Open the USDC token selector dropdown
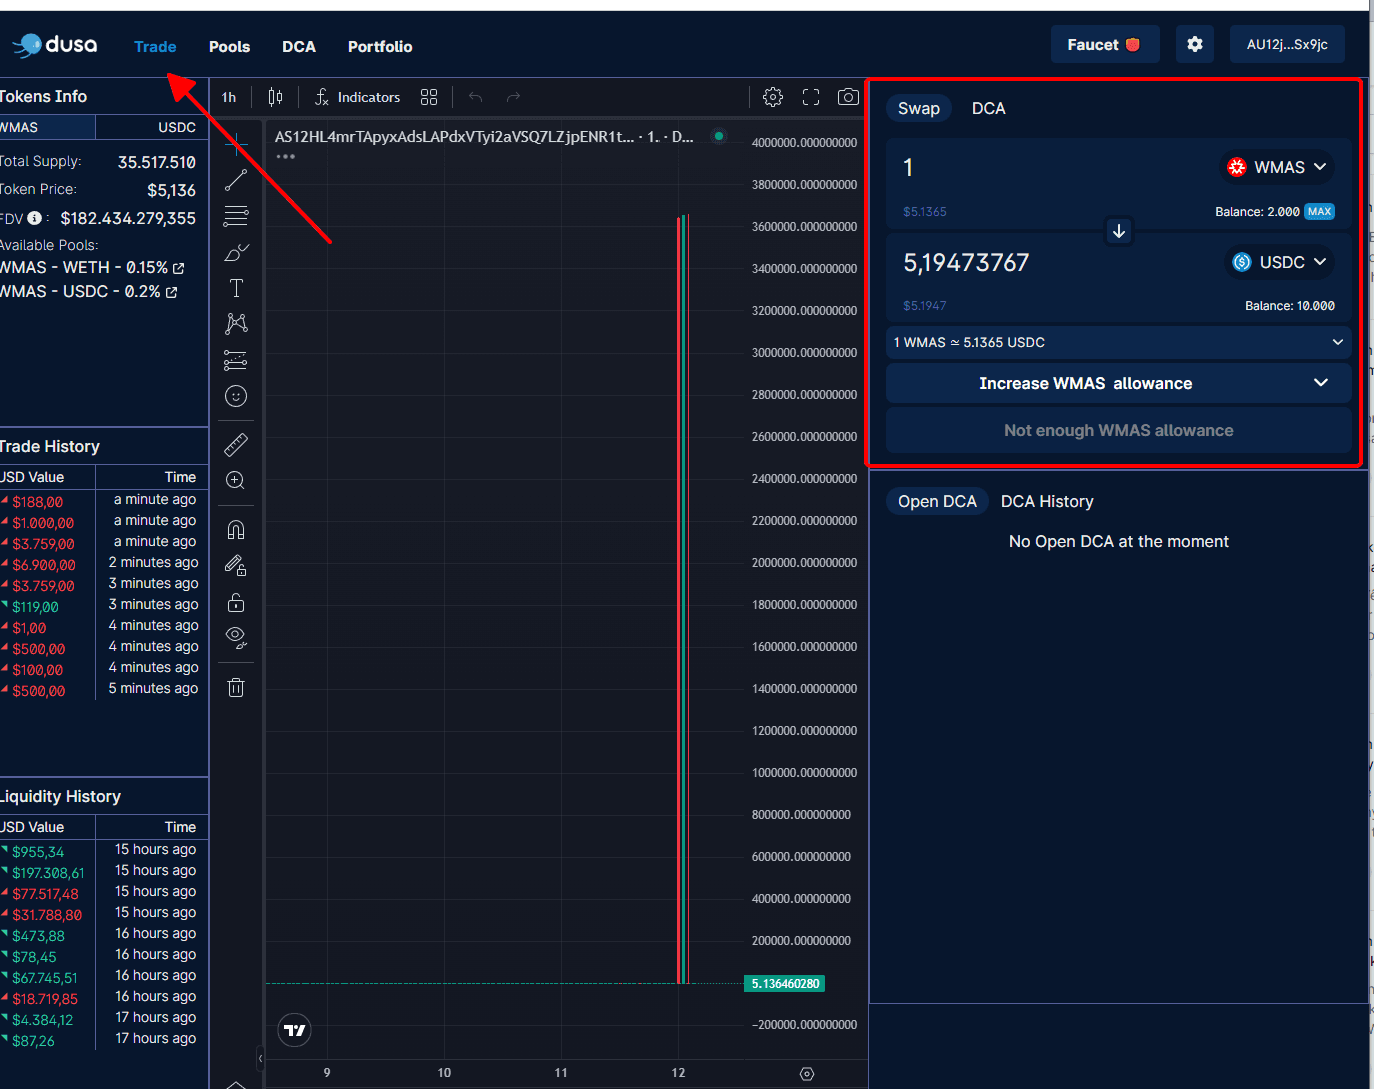 coord(1280,262)
